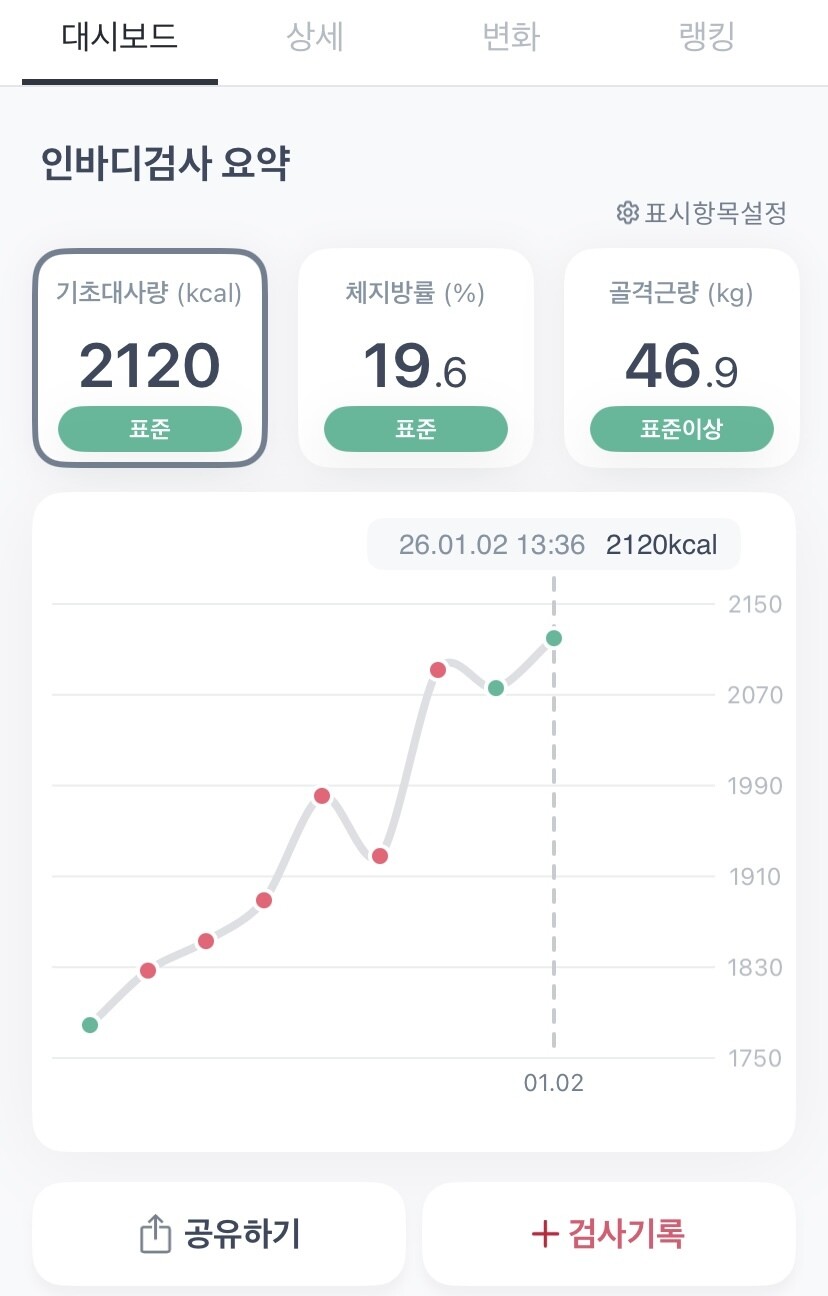The width and height of the screenshot is (828, 1296).
Task: Tap the last green point at 01.02
Action: pyautogui.click(x=554, y=638)
